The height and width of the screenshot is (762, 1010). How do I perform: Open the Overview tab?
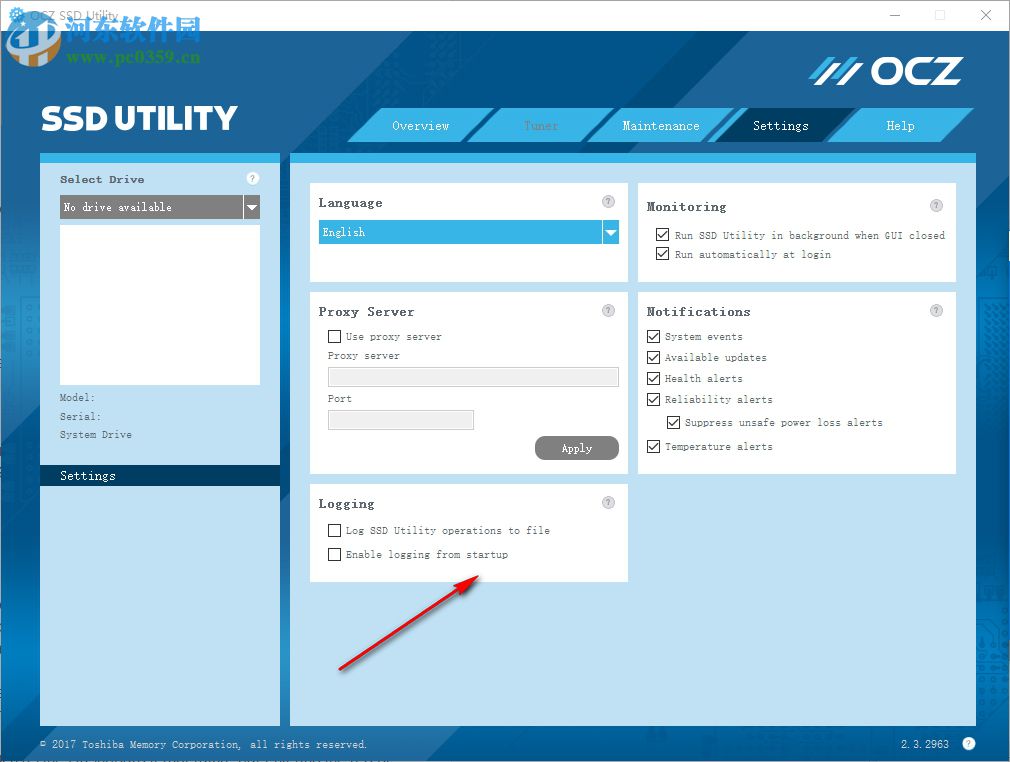pos(420,125)
